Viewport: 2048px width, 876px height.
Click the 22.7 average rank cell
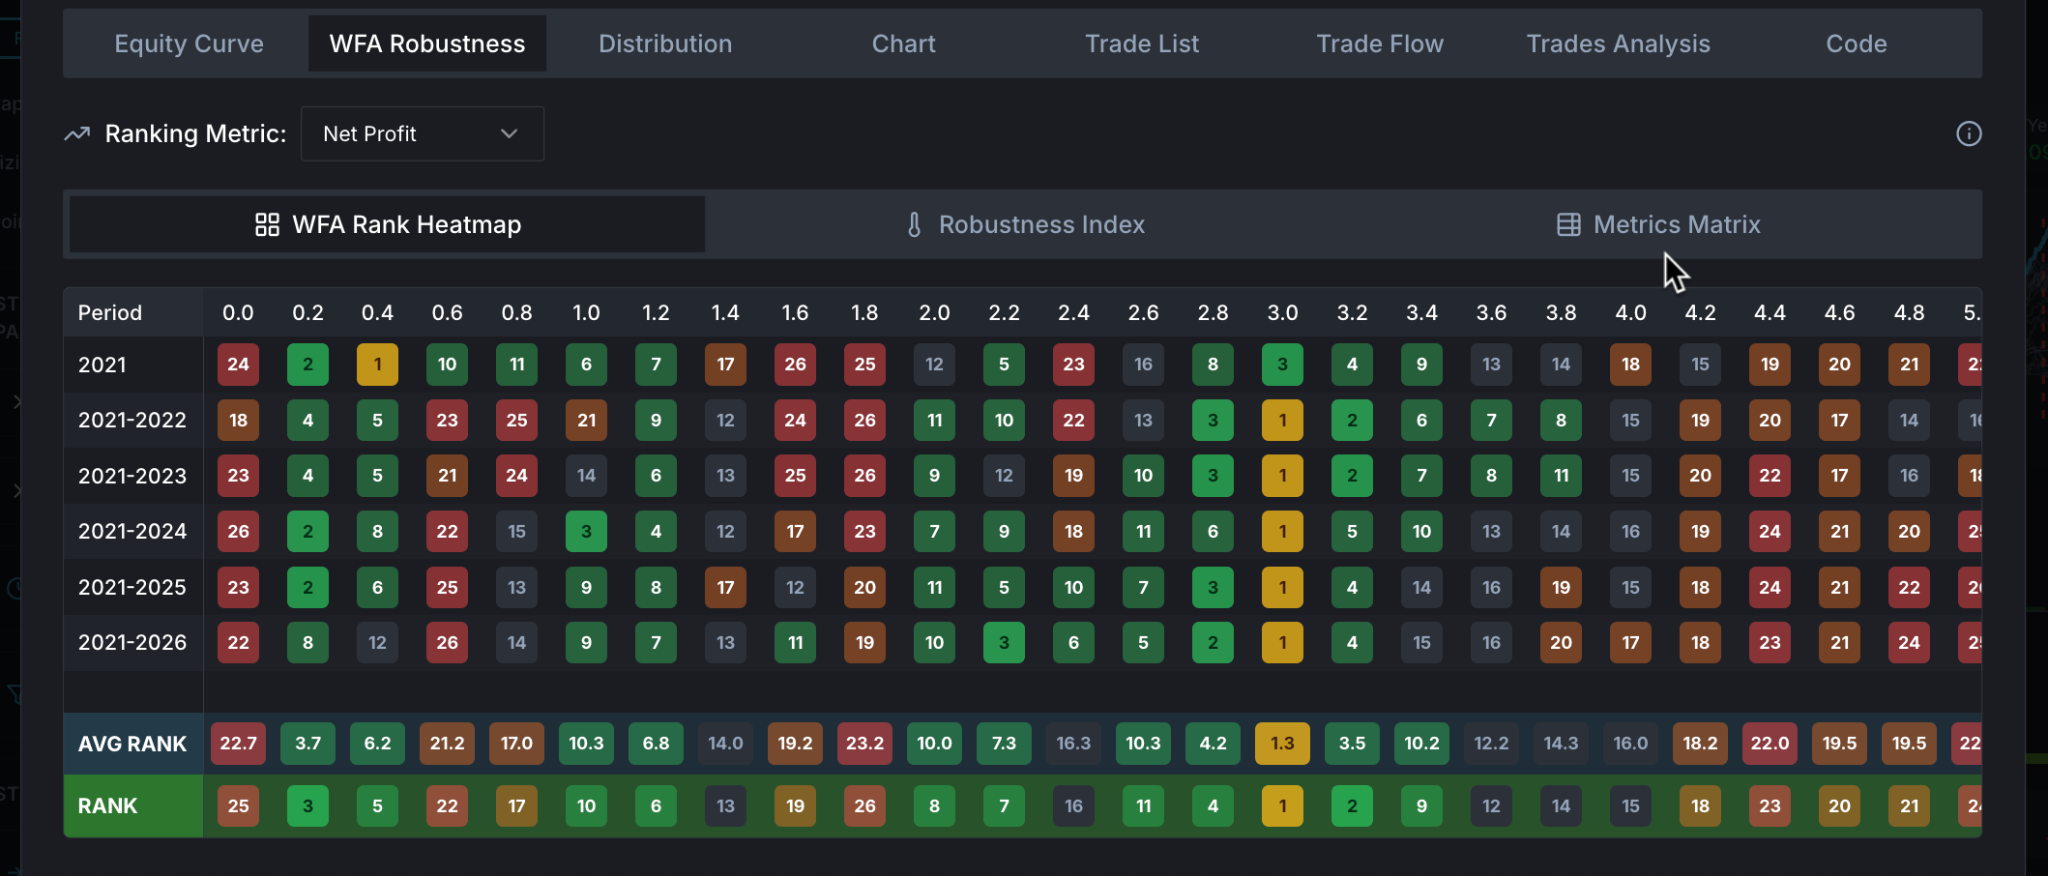click(x=238, y=744)
